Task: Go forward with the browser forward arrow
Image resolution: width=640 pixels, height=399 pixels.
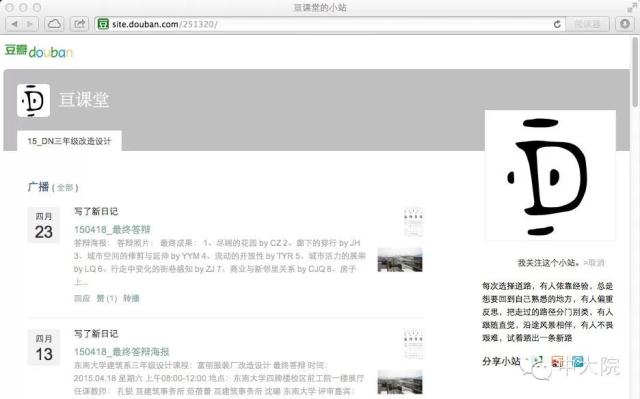Action: pyautogui.click(x=30, y=24)
